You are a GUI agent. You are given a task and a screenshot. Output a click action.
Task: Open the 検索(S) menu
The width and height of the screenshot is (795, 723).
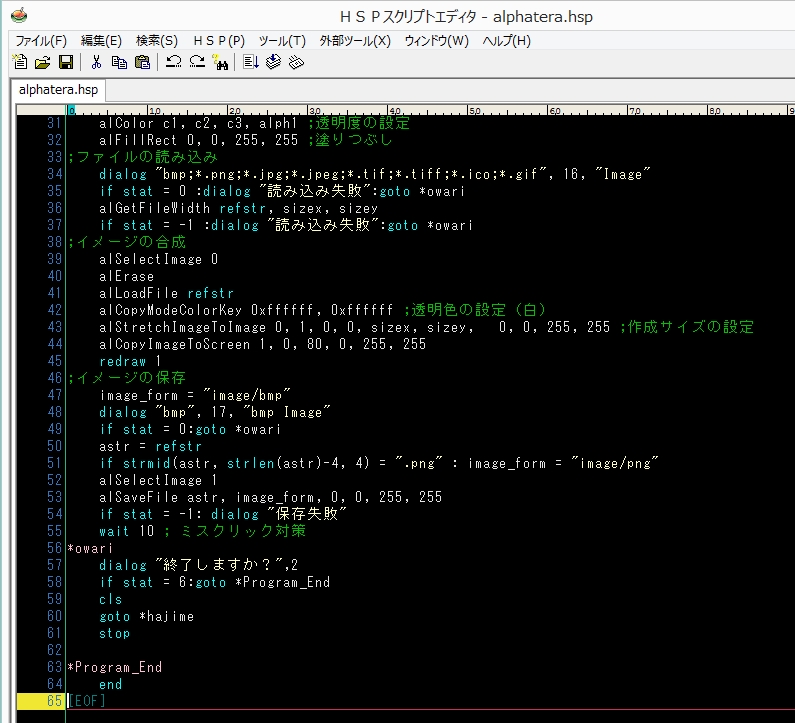click(157, 41)
